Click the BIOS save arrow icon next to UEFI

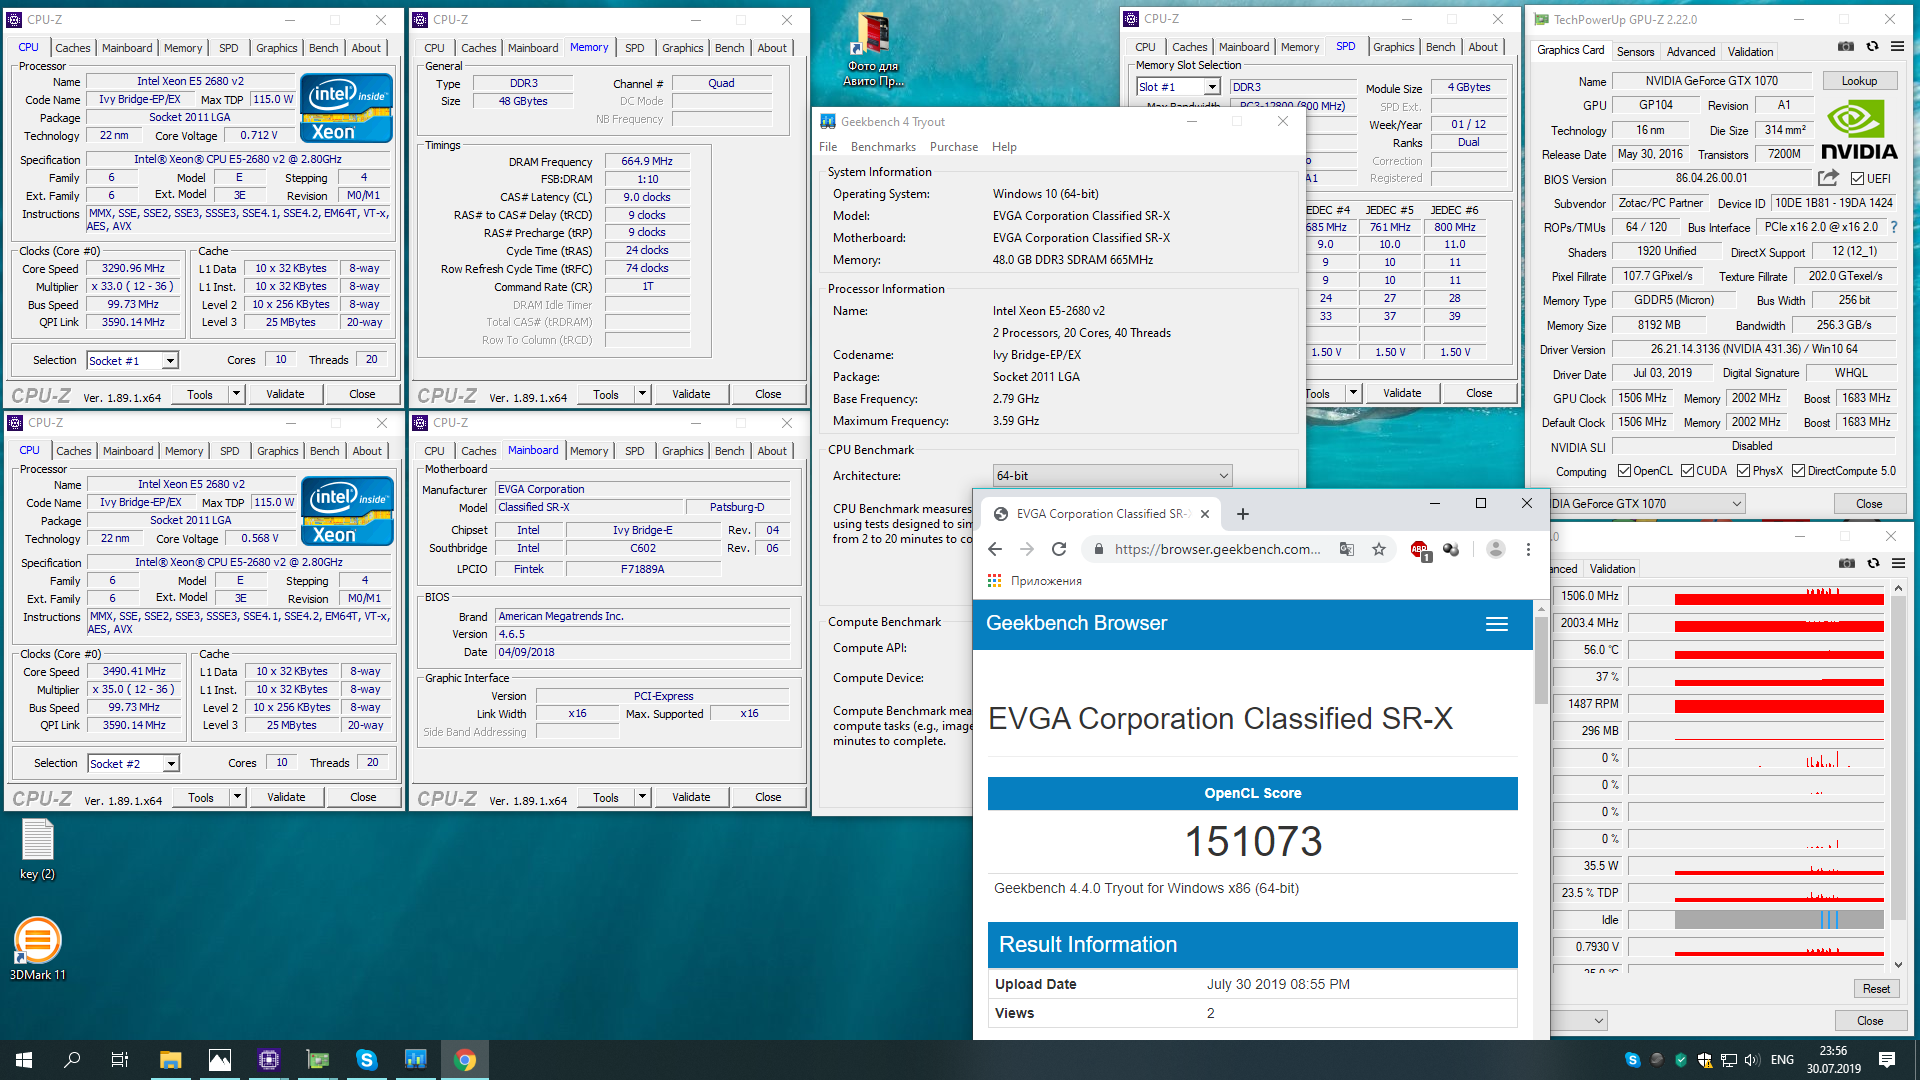[x=1828, y=178]
